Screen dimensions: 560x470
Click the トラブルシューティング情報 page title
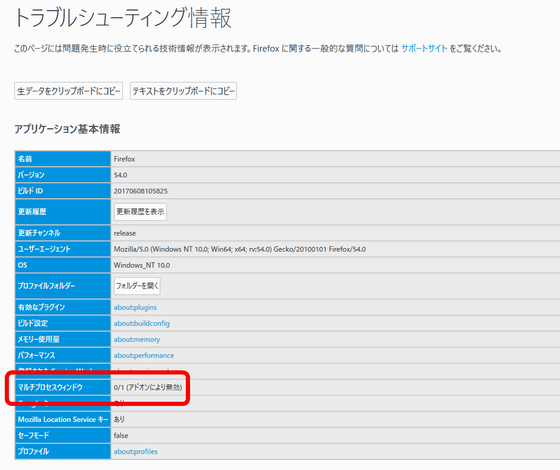coord(123,18)
